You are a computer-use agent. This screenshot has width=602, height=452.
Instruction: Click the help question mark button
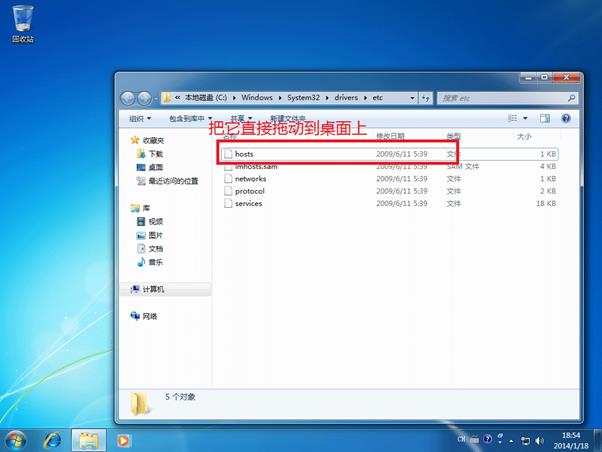[564, 118]
